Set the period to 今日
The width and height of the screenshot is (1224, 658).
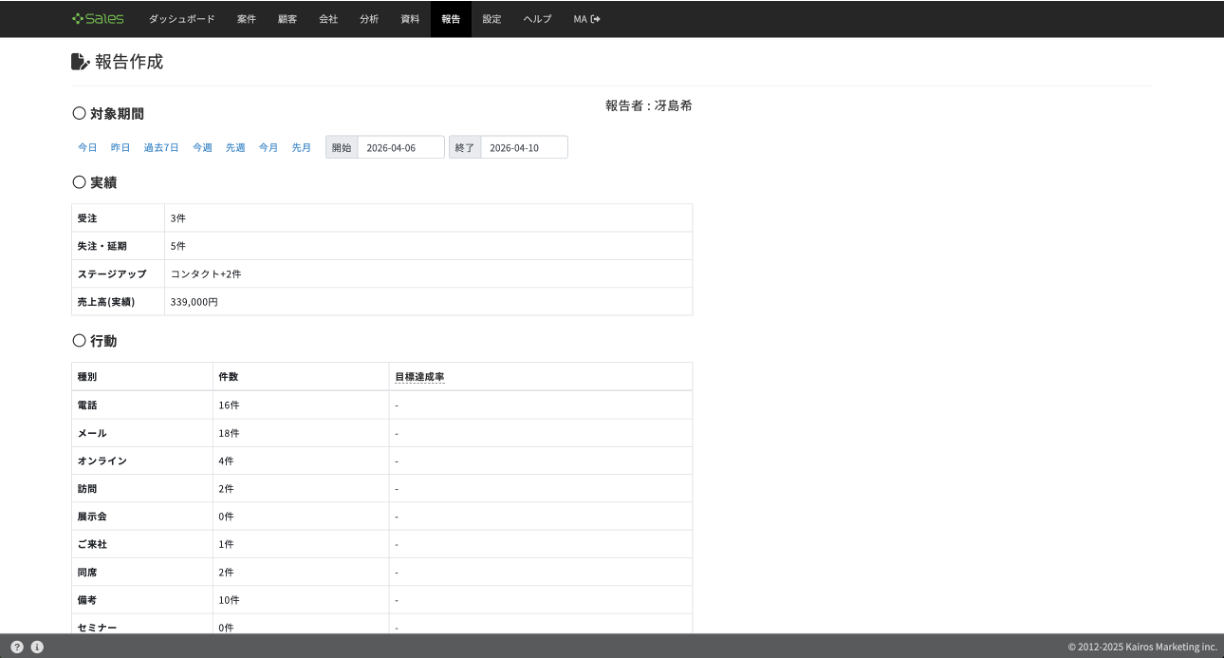click(x=88, y=148)
